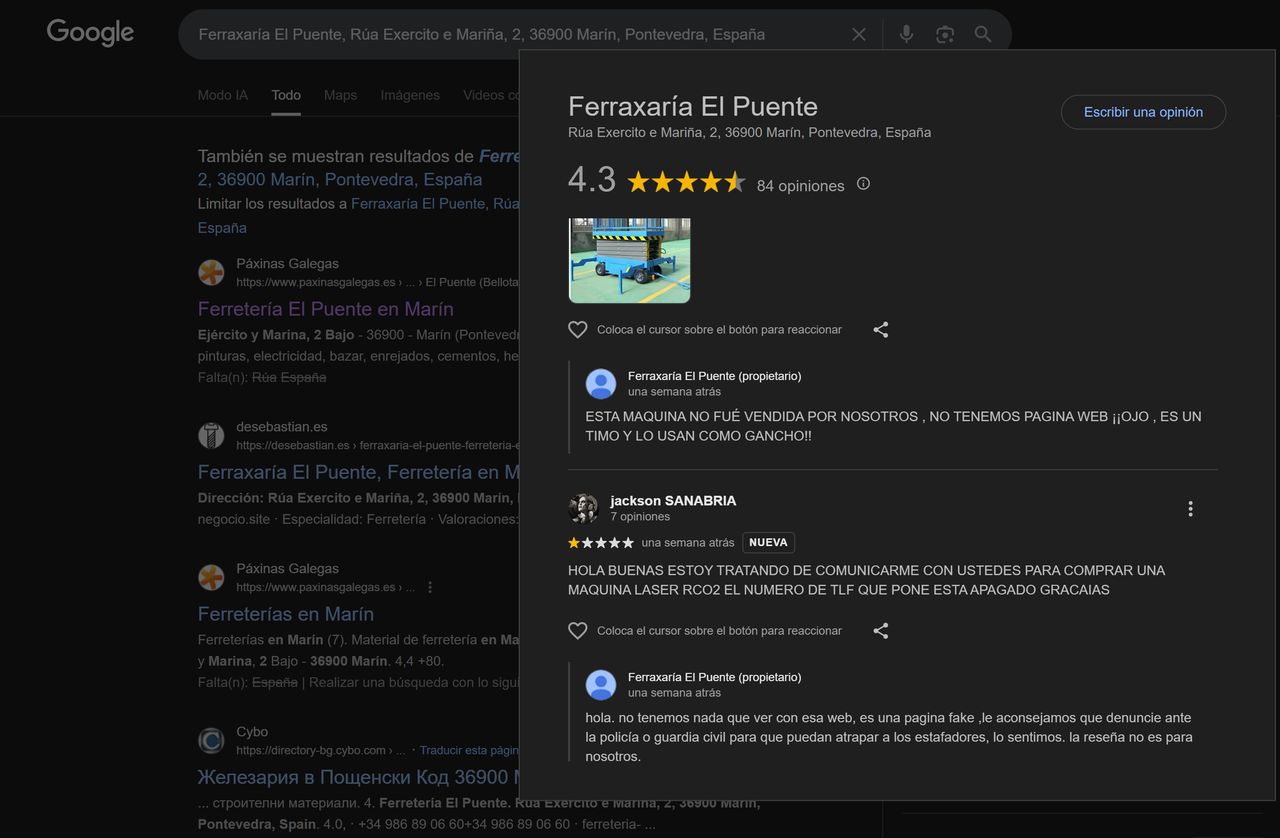1280x838 pixels.
Task: Open the Google homepage via the logo
Action: pos(89,32)
